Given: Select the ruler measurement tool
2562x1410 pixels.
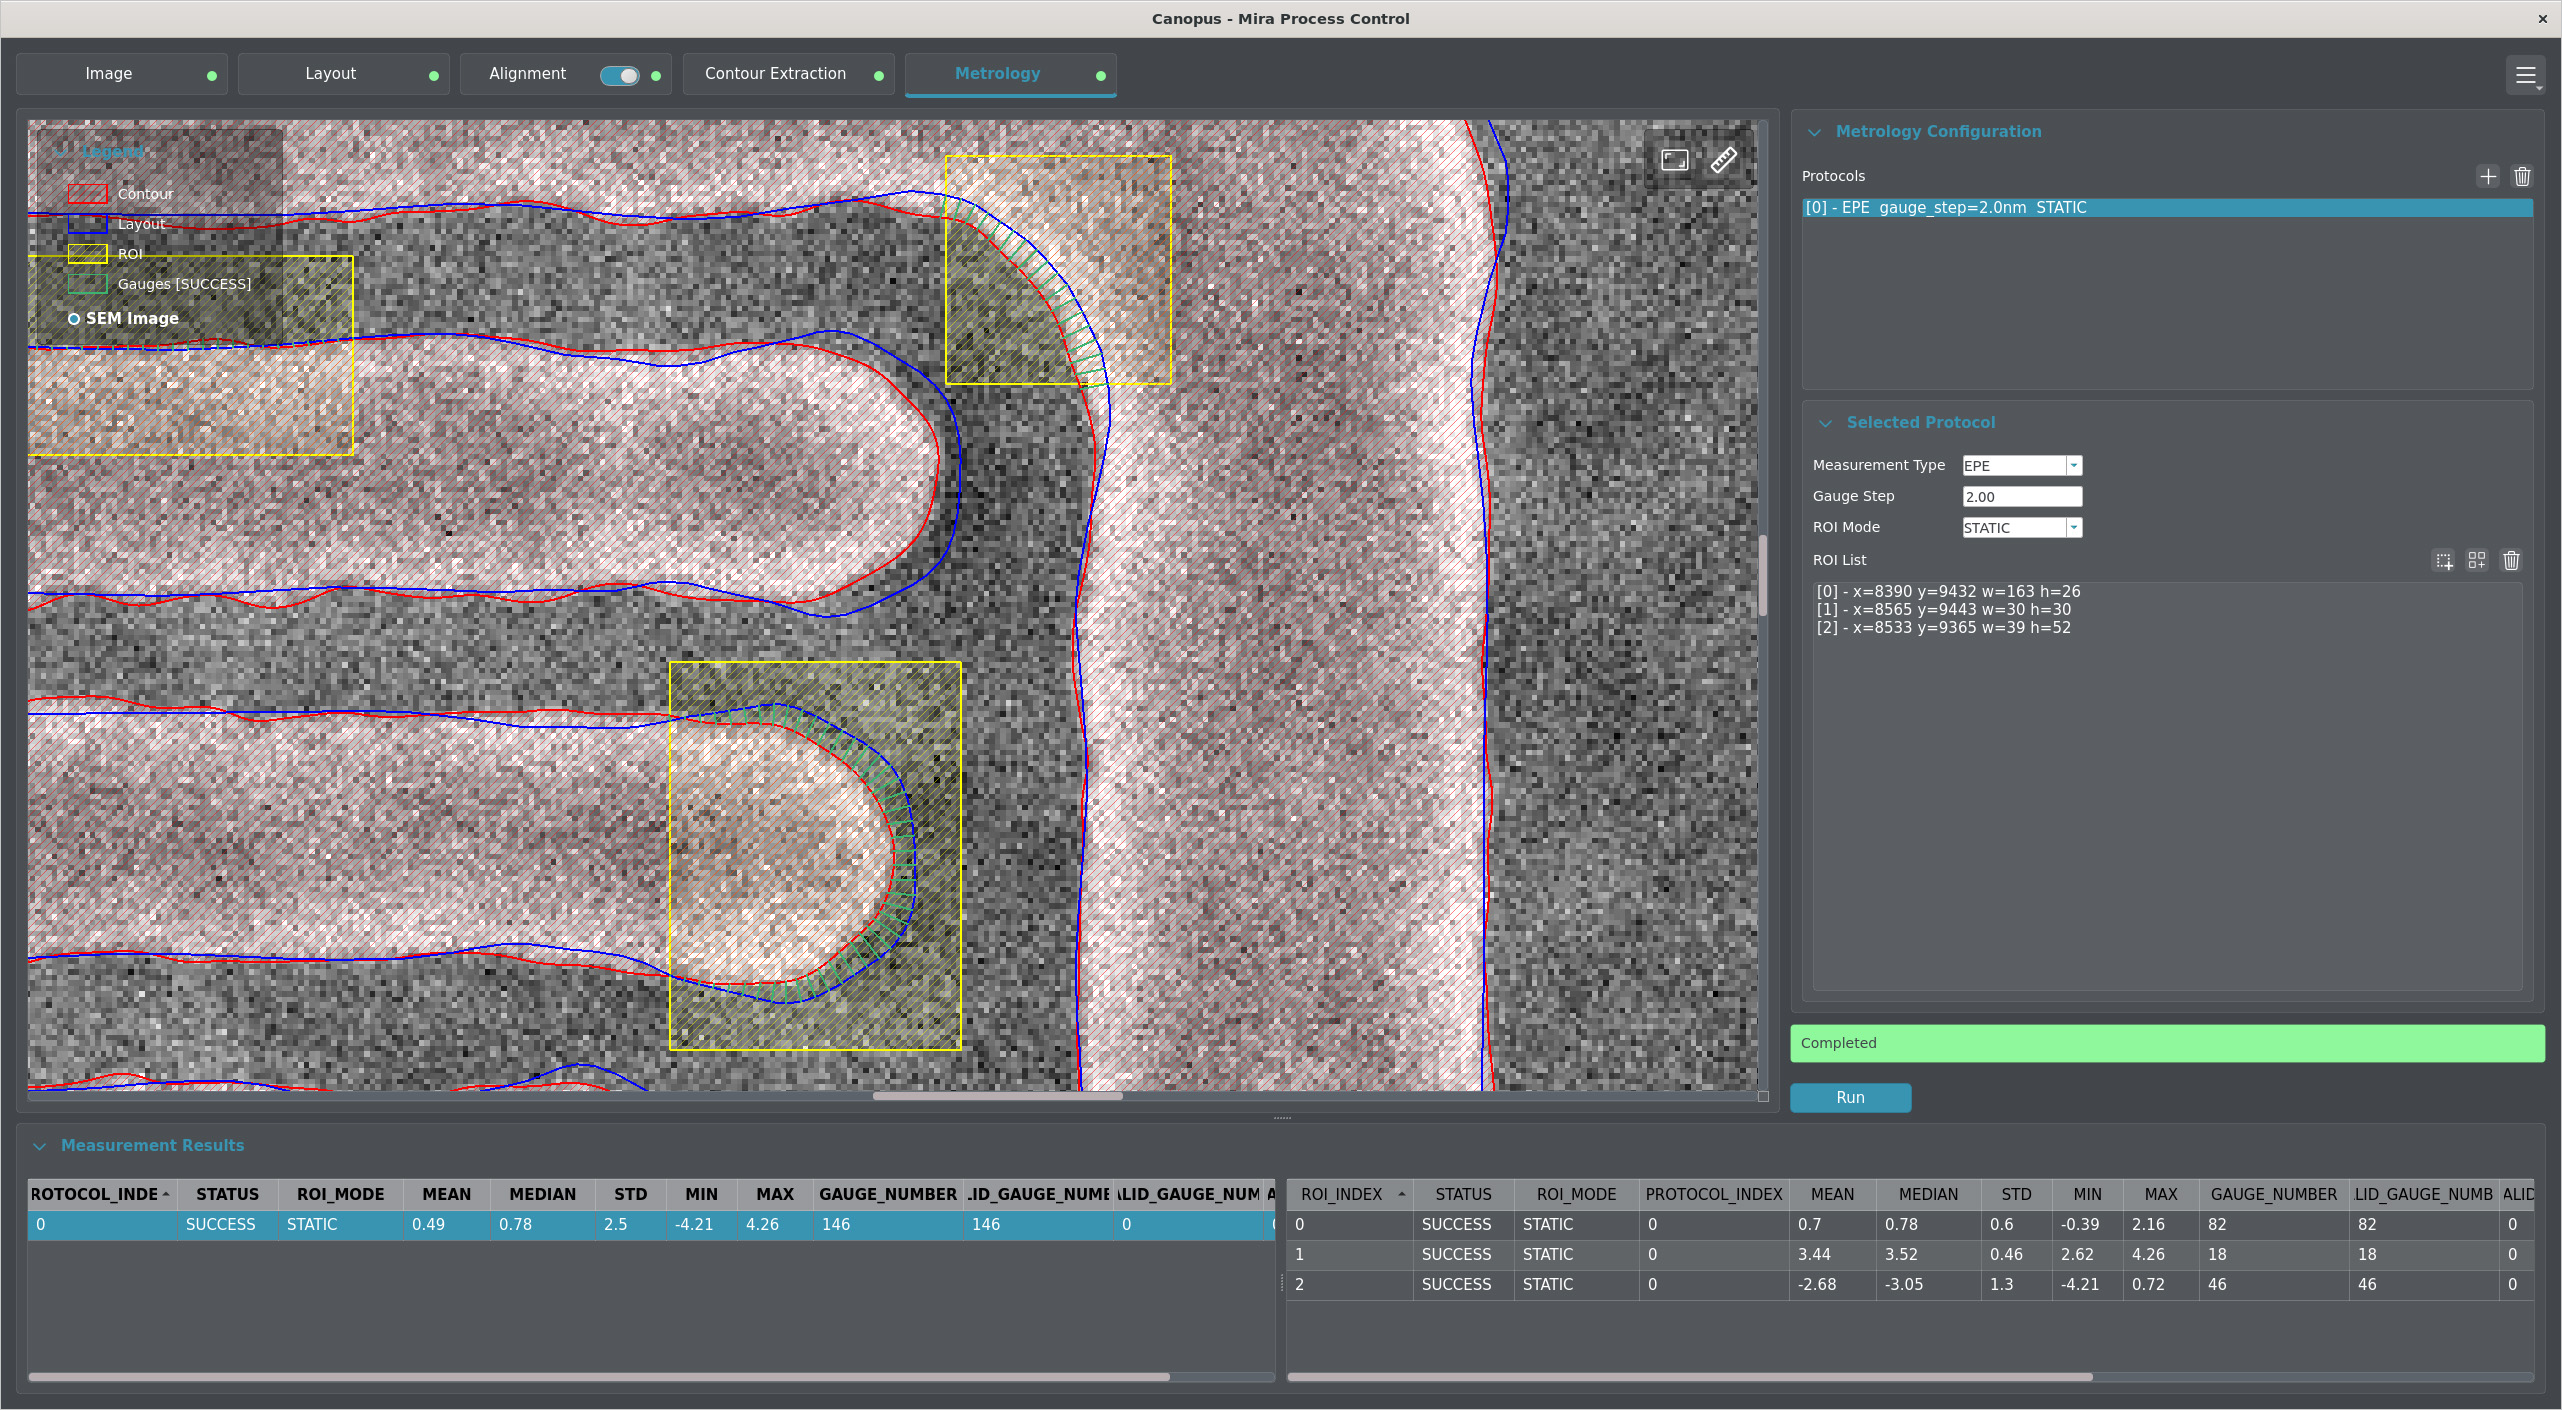Looking at the screenshot, I should pos(1723,160).
